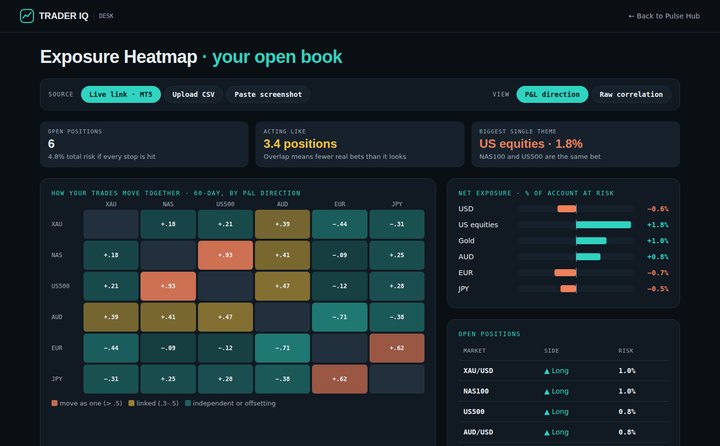
Task: Click the MARKET column header
Action: tap(474, 350)
